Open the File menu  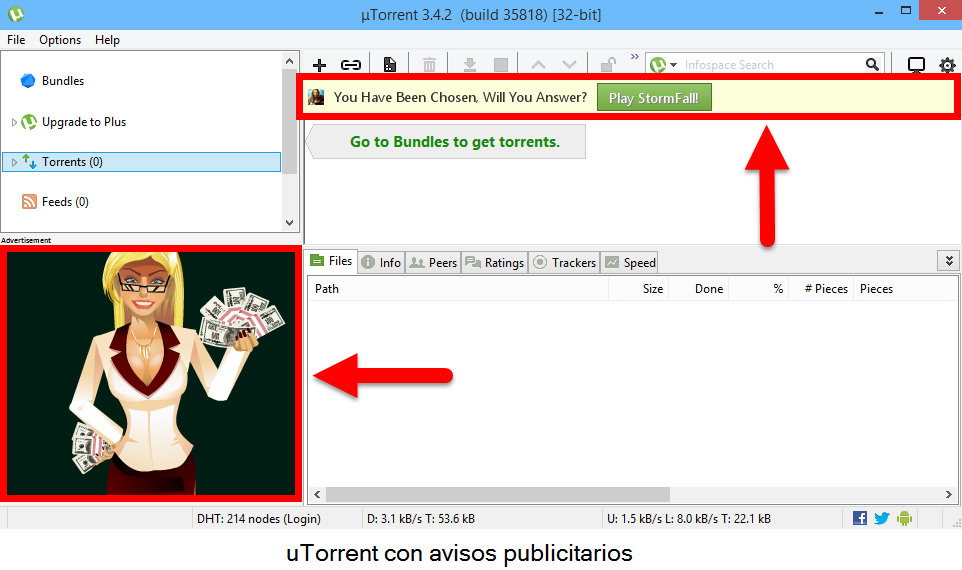click(16, 40)
